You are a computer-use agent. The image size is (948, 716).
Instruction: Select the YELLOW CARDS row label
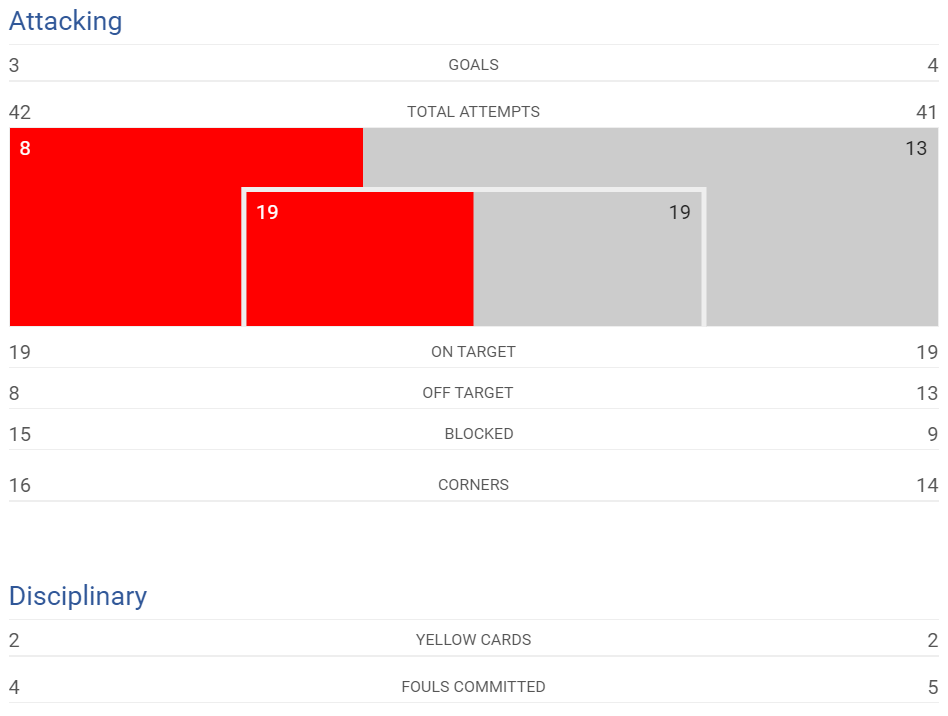coord(473,640)
